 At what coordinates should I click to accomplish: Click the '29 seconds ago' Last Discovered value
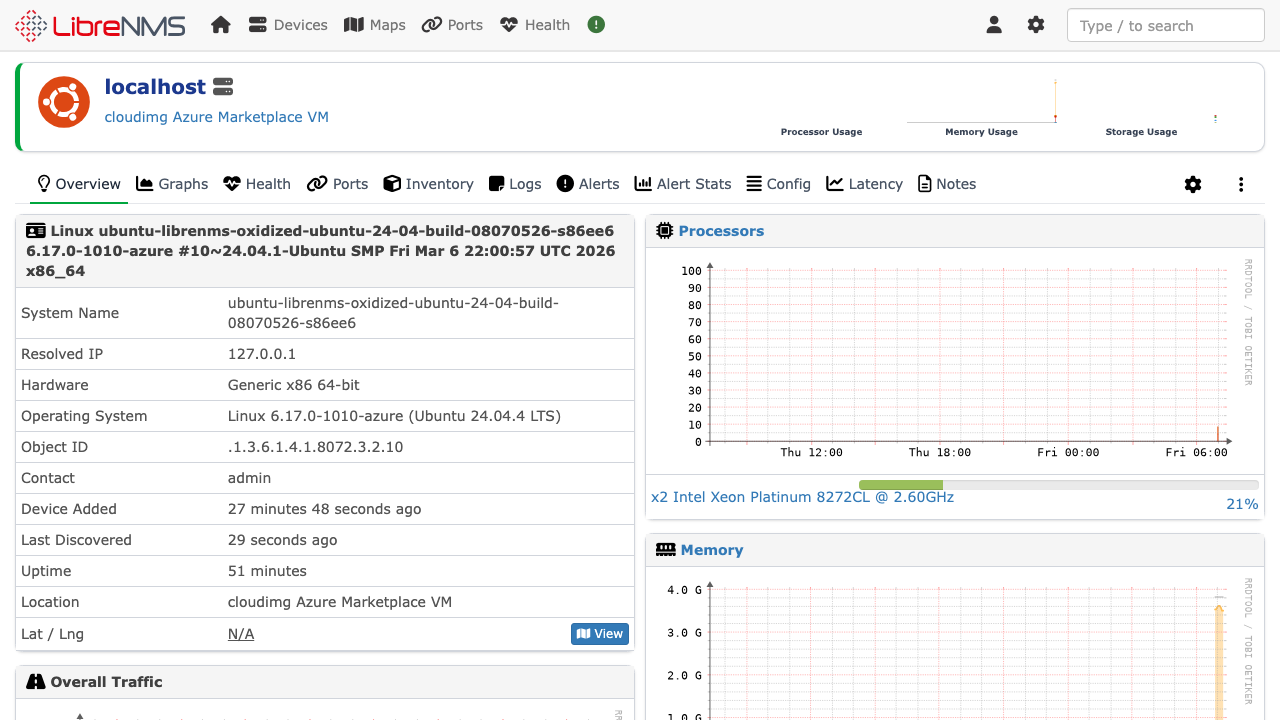tap(283, 540)
